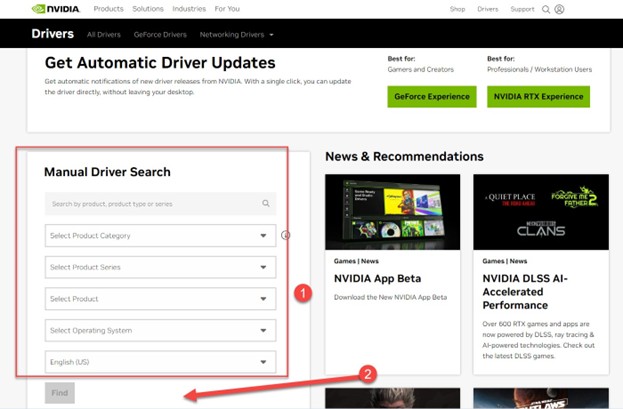Go to the All Drivers tab

coord(104,34)
